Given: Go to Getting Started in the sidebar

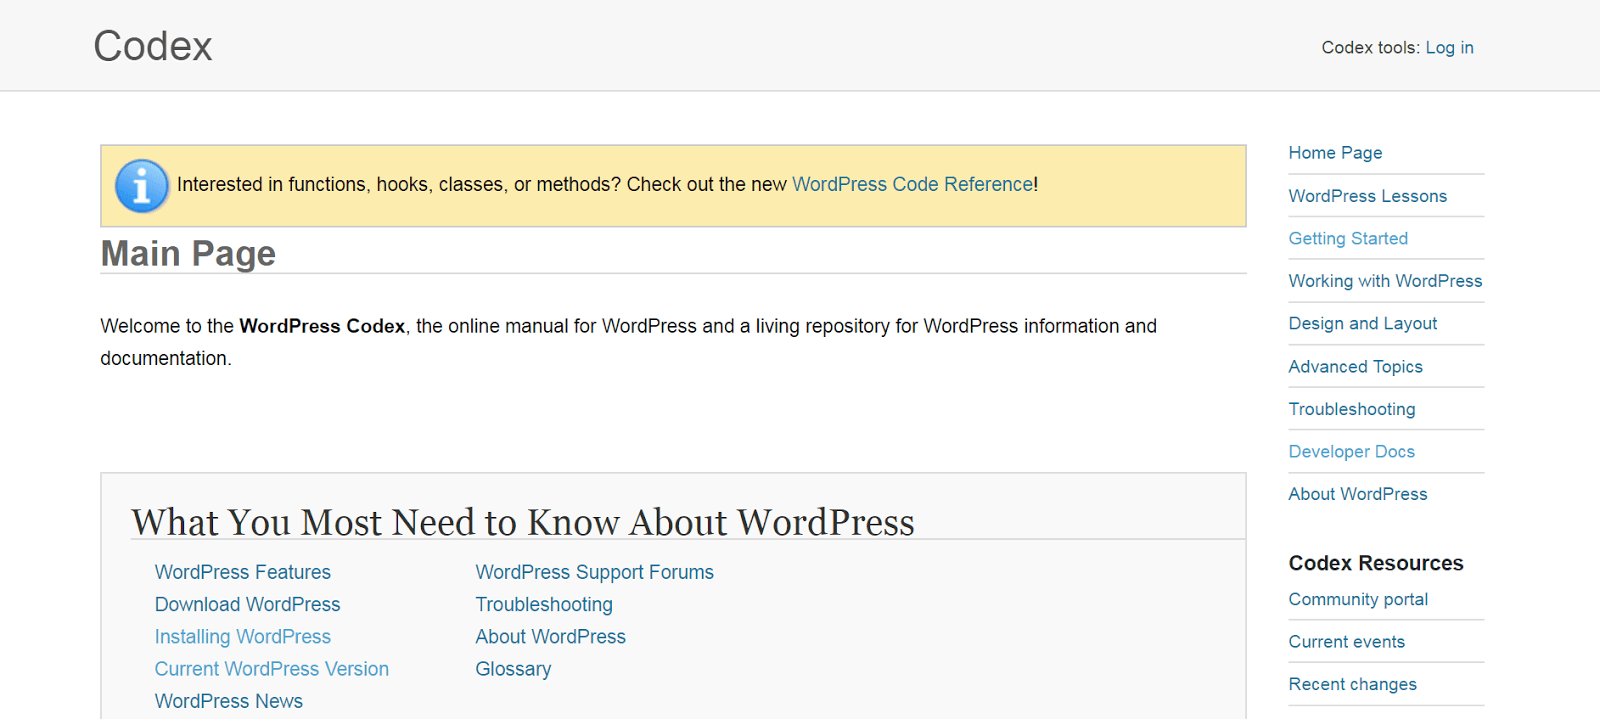Looking at the screenshot, I should pos(1348,239).
